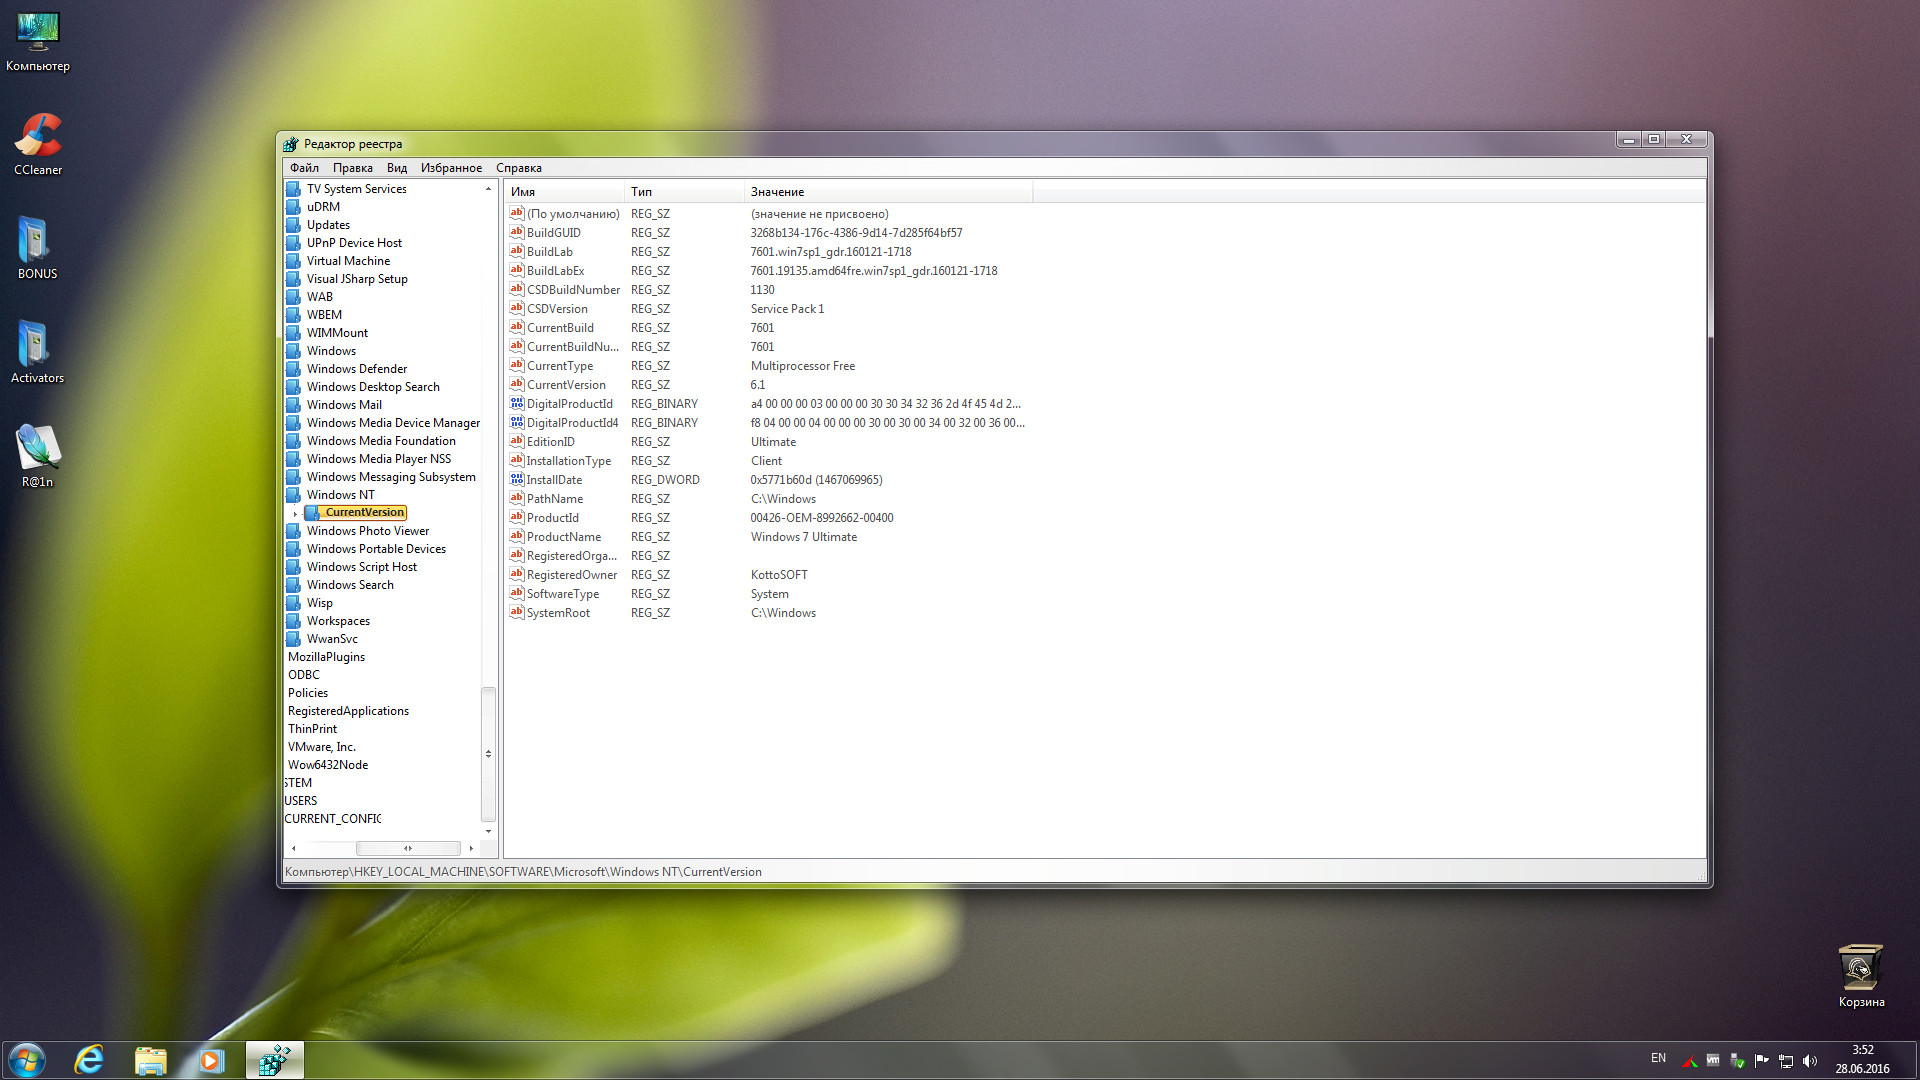The width and height of the screenshot is (1920, 1080).
Task: Sort by the Имя column header
Action: click(565, 192)
